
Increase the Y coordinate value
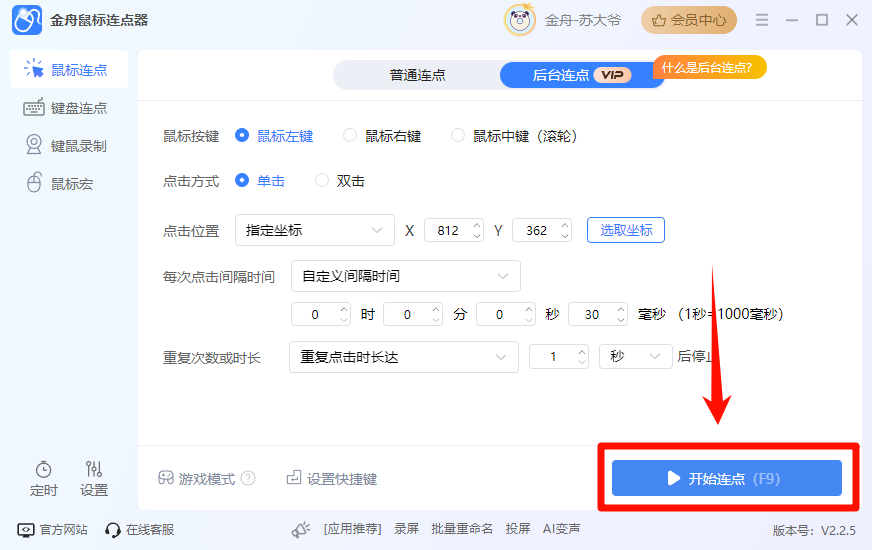point(565,225)
